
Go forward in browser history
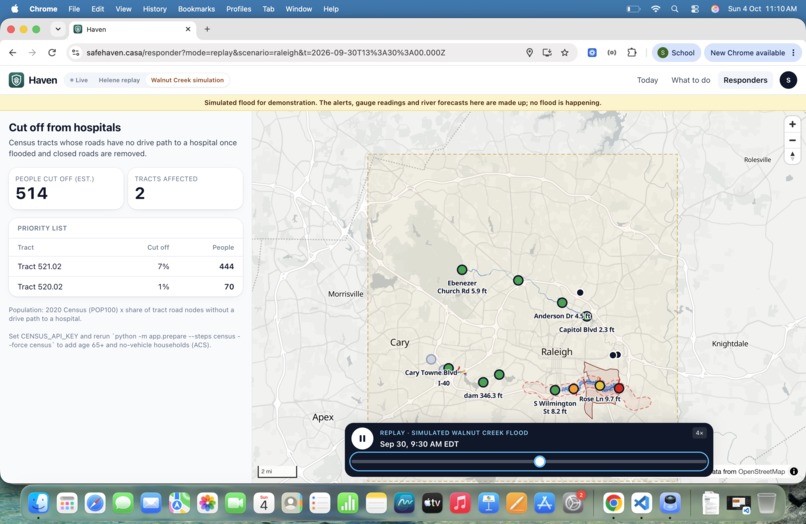(32, 52)
